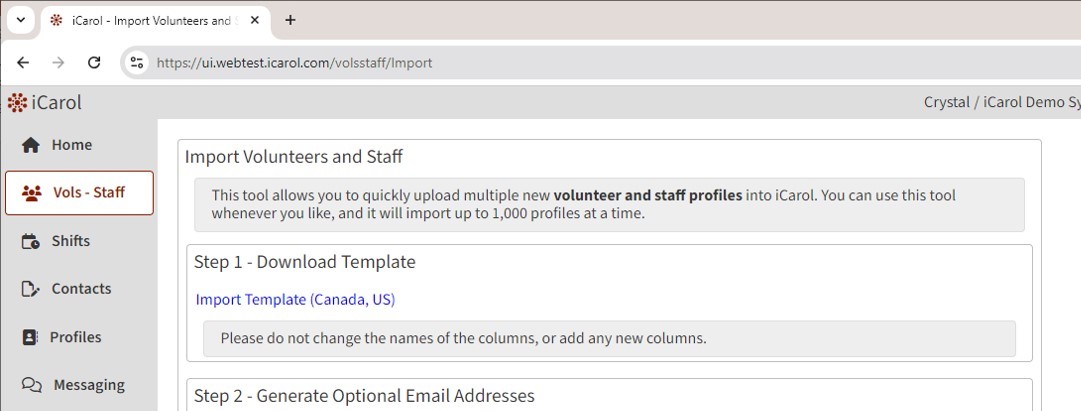Click the Shifts calendar icon
This screenshot has height=411, width=1081.
point(31,241)
